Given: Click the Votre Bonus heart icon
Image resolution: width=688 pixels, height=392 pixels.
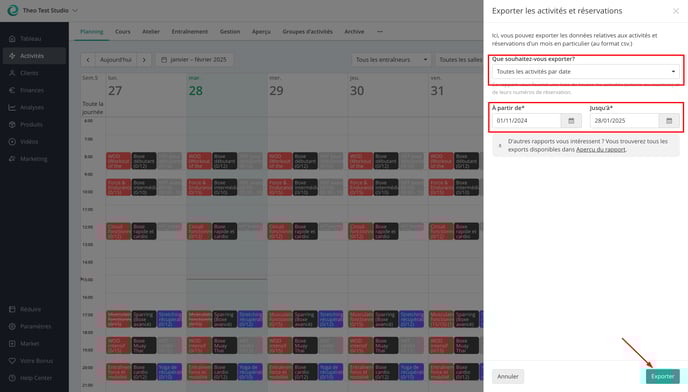Looking at the screenshot, I should tap(12, 360).
